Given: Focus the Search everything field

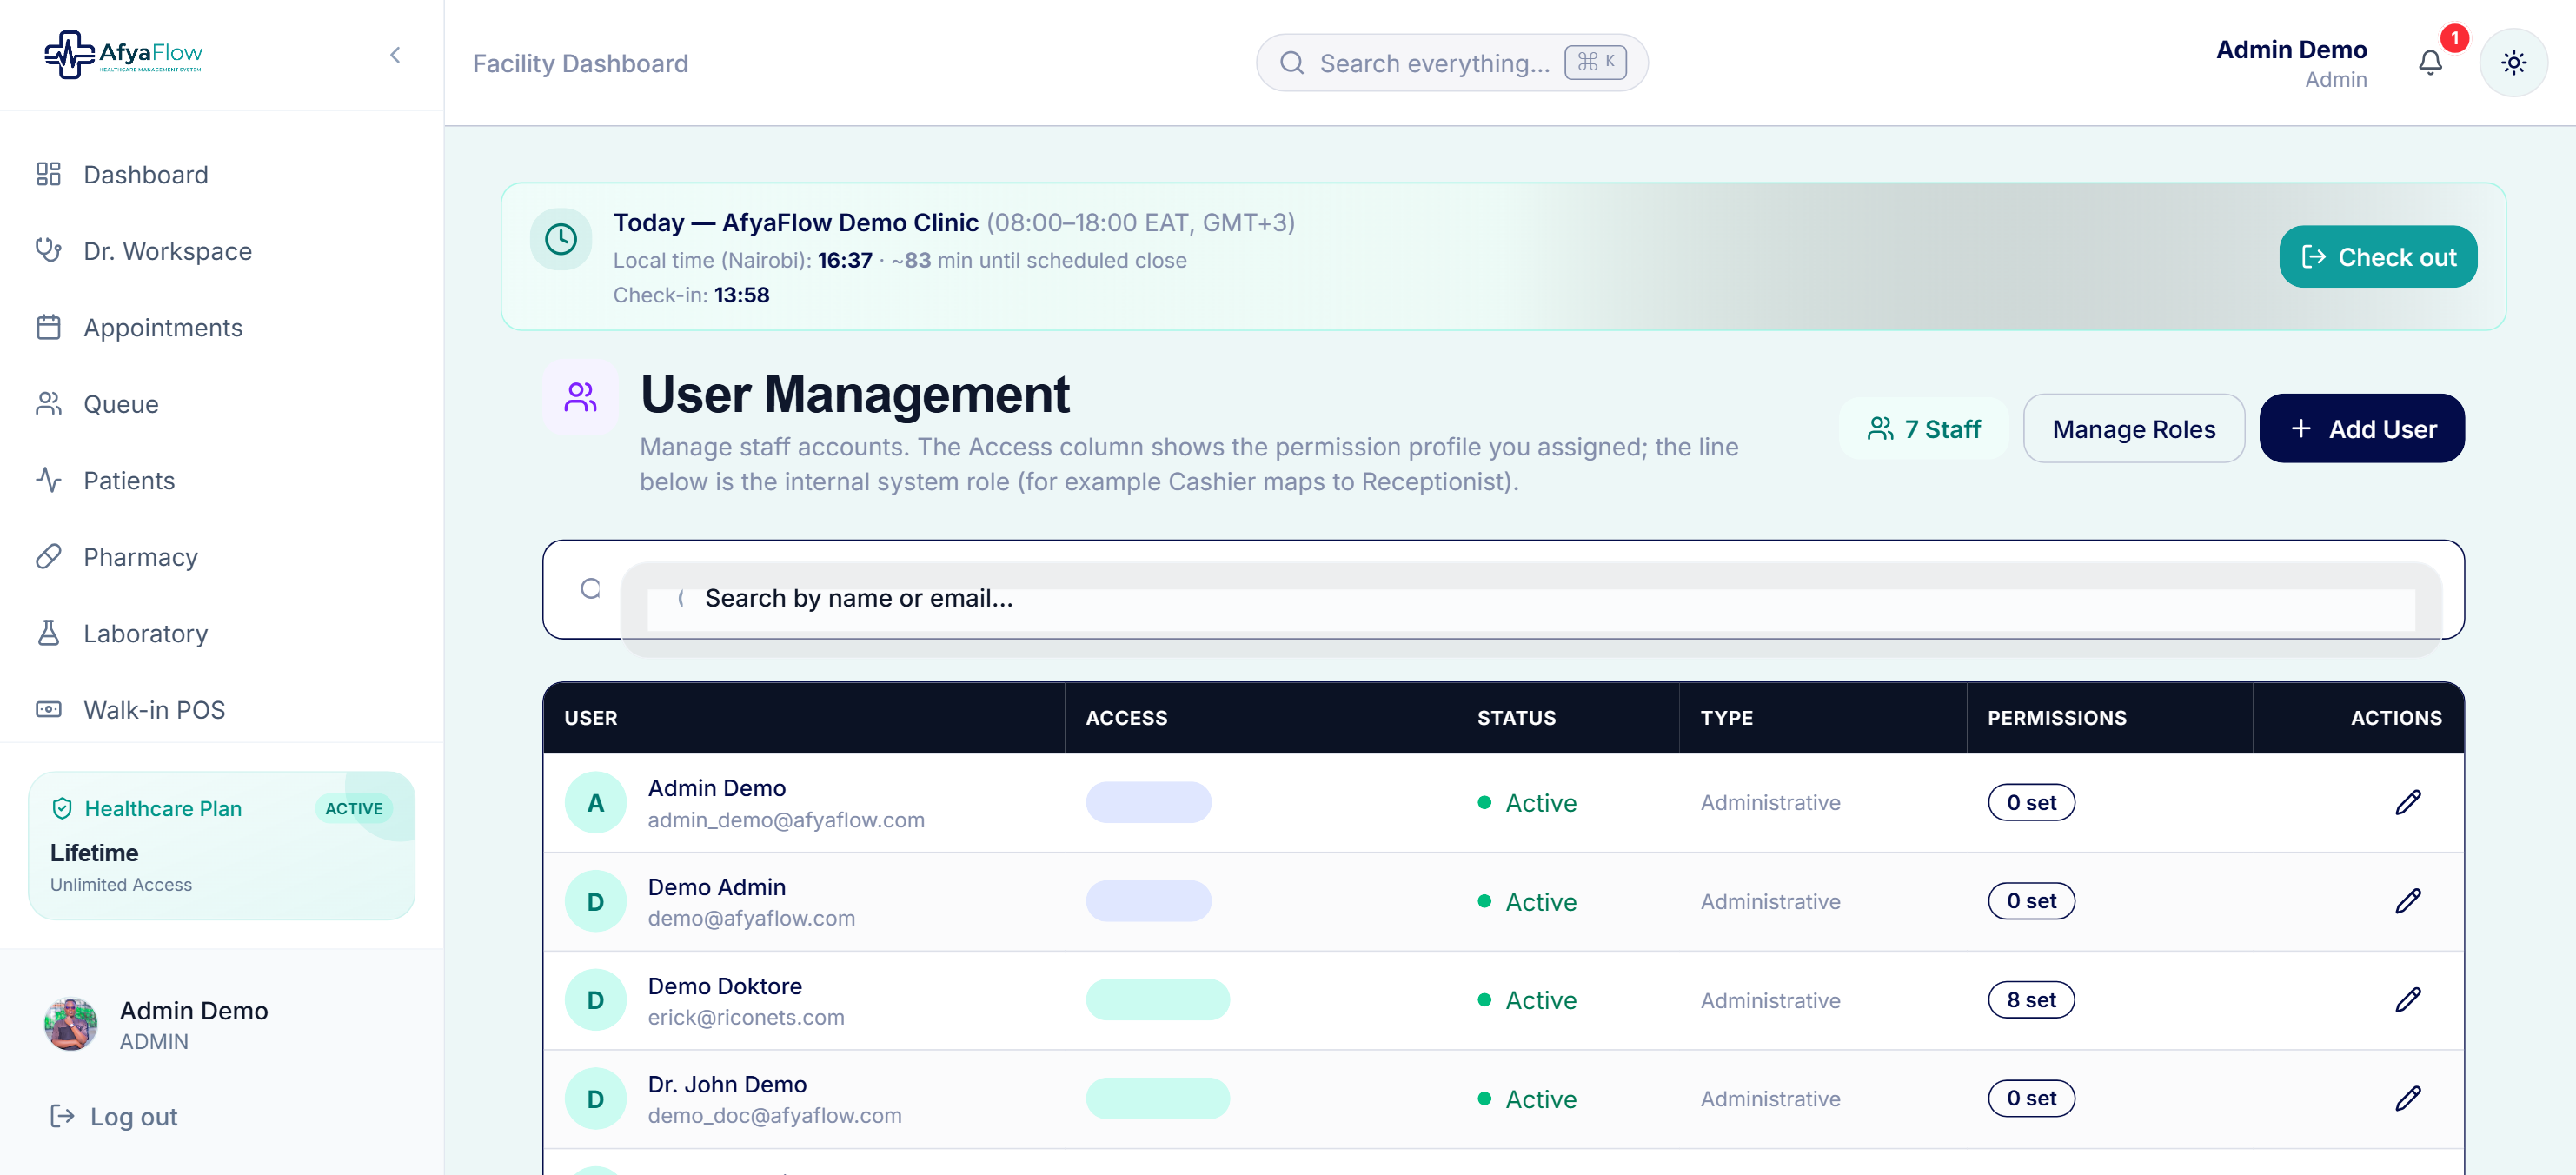Looking at the screenshot, I should (x=1451, y=63).
